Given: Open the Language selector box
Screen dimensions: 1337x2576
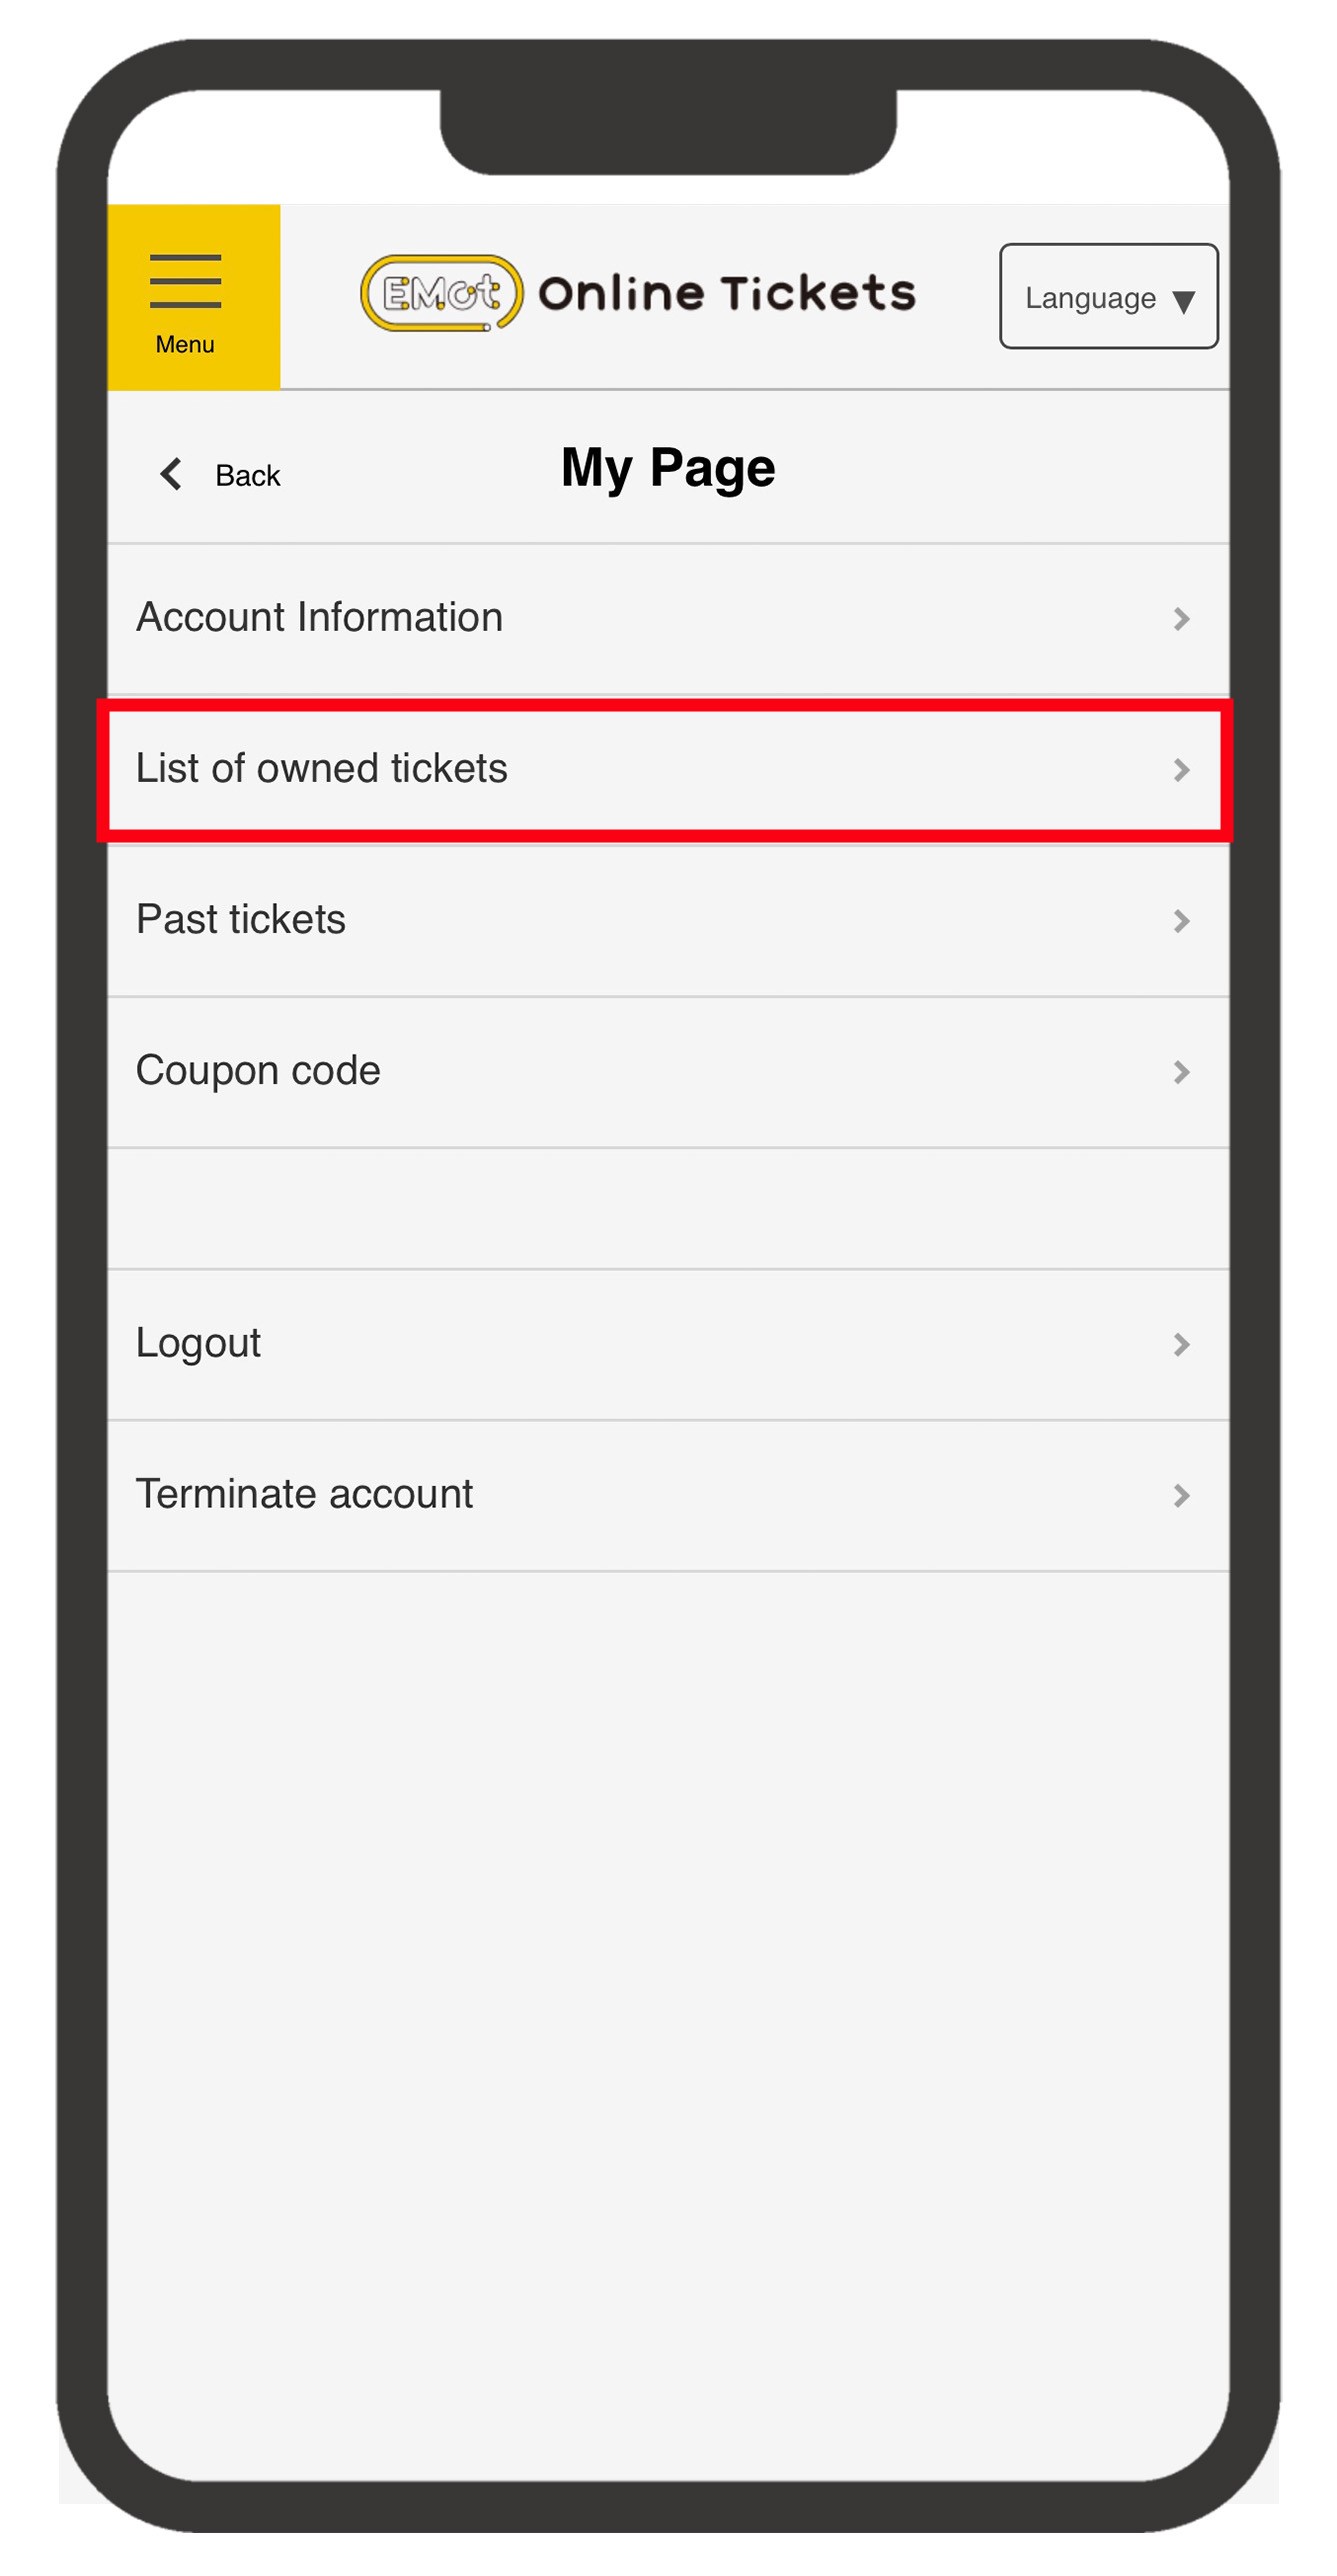Looking at the screenshot, I should tap(1108, 296).
